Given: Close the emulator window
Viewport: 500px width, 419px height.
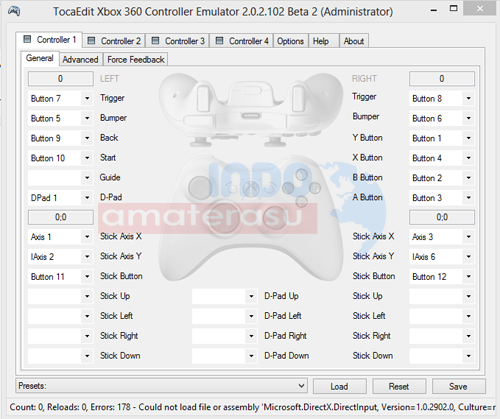Looking at the screenshot, I should click(x=480, y=9).
